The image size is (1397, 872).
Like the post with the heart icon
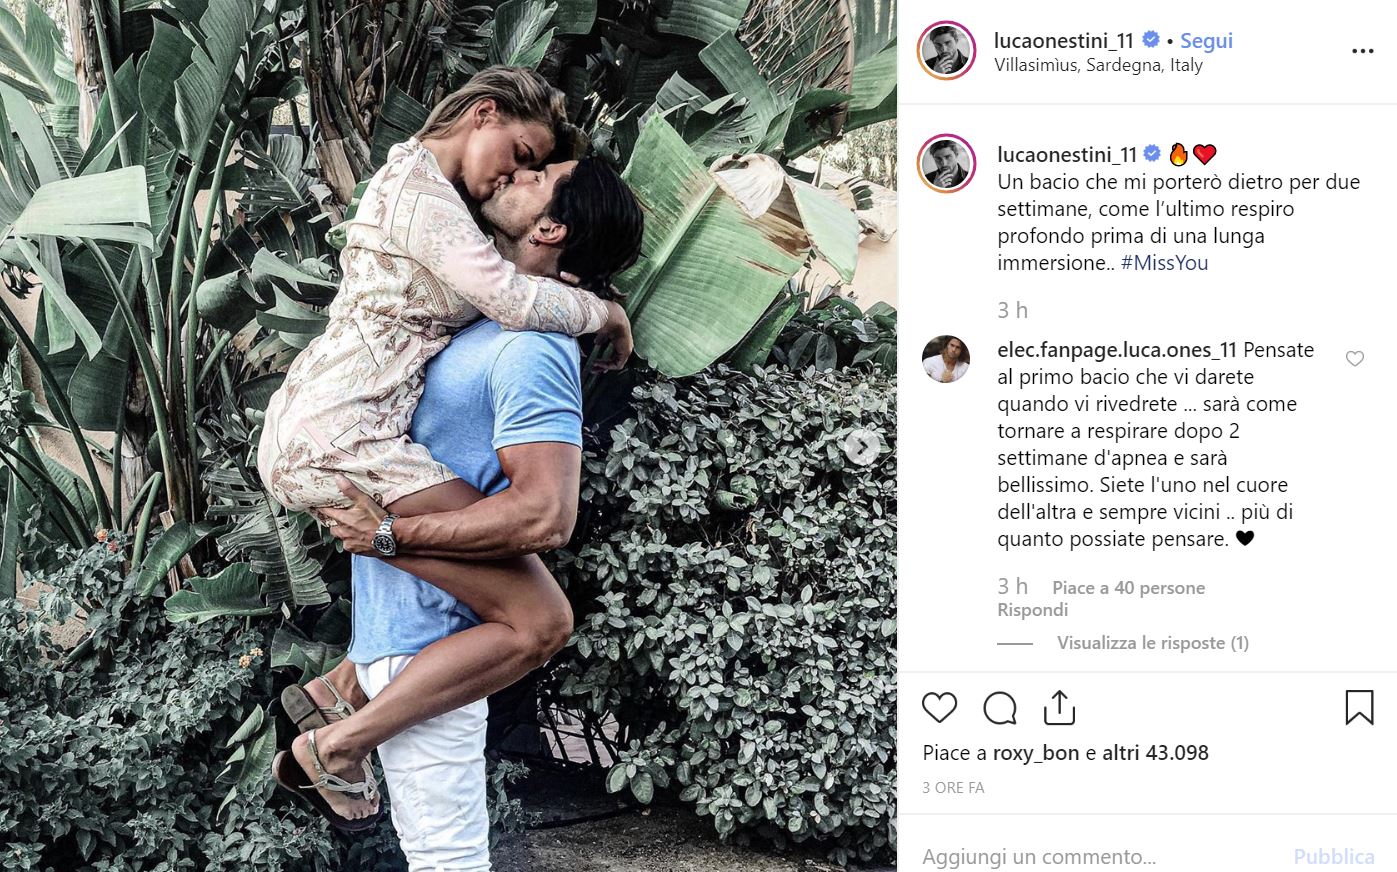[x=939, y=708]
